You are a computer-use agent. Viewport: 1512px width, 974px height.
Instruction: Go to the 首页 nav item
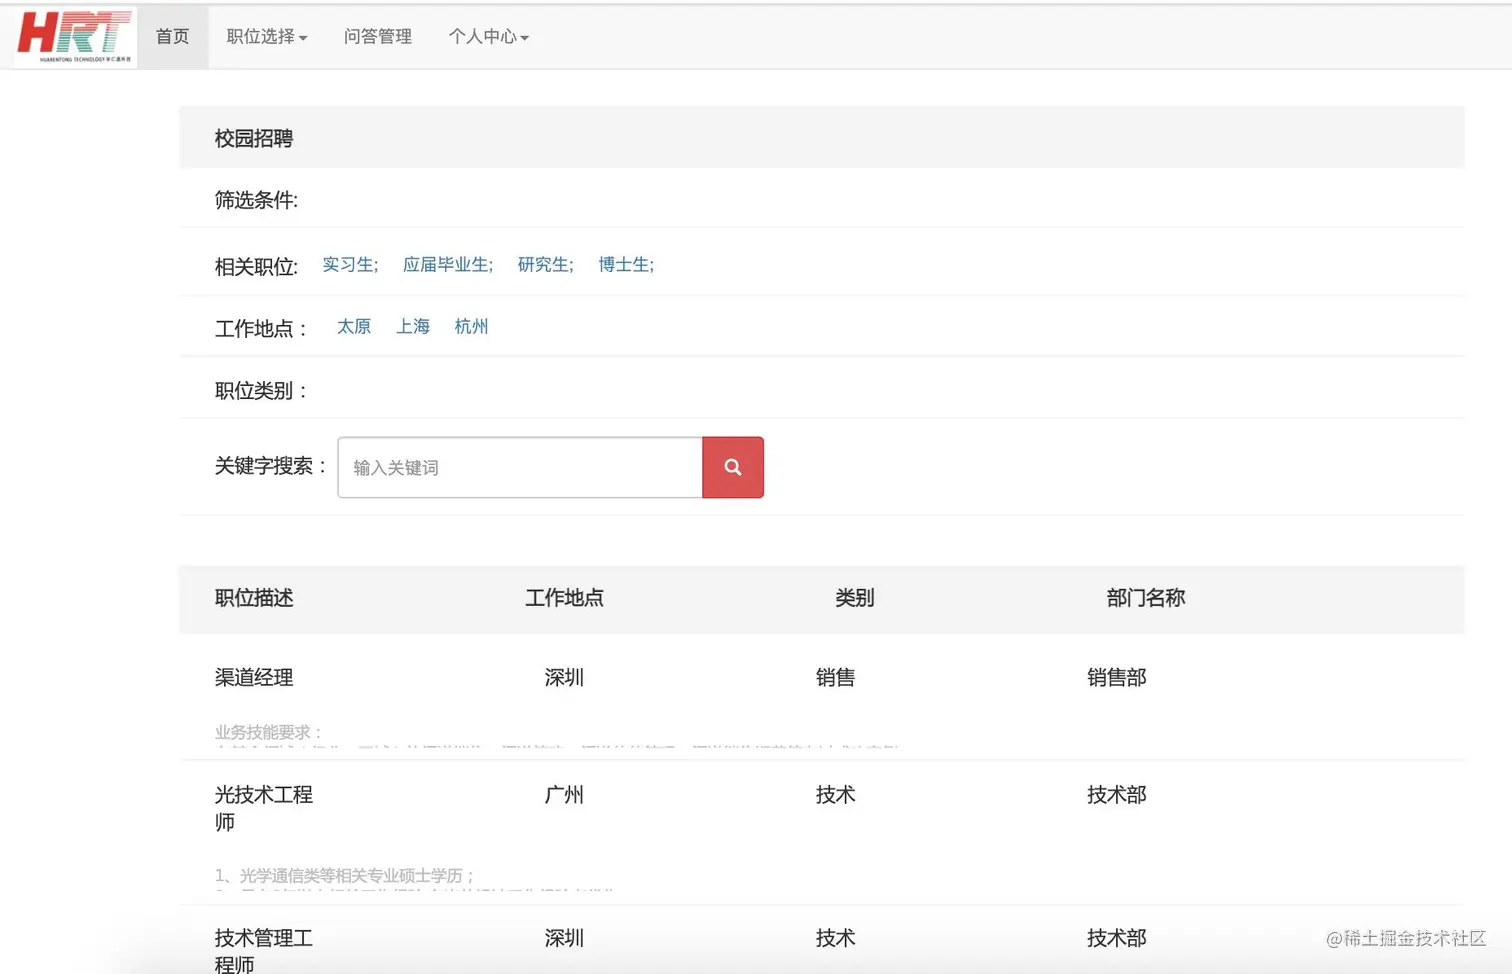(x=172, y=37)
